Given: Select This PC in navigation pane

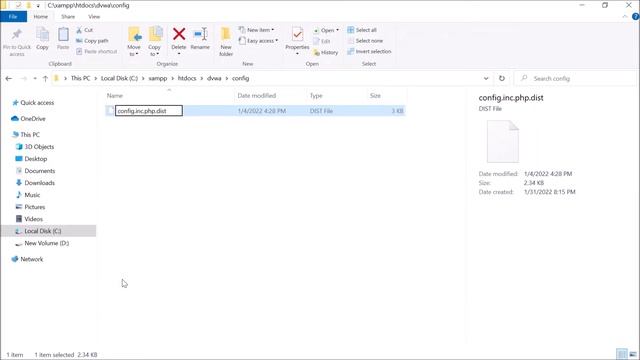Looking at the screenshot, I should 26,135.
